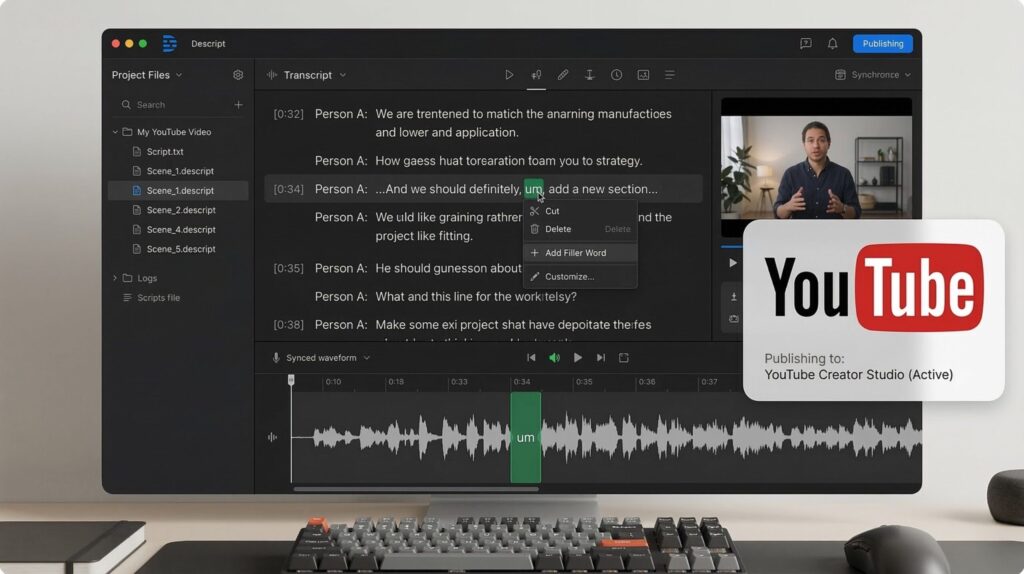The width and height of the screenshot is (1024, 574).
Task: Click the [0:35] timestamp
Action: pos(288,268)
